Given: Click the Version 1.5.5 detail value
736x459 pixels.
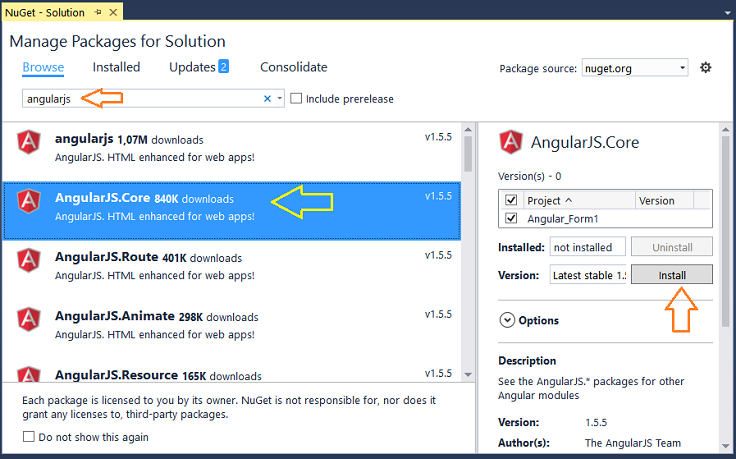Looking at the screenshot, I should coord(596,422).
